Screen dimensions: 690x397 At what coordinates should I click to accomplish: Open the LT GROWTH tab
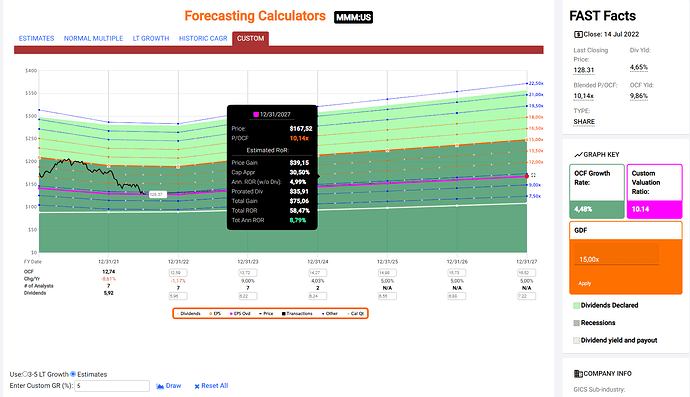click(151, 38)
